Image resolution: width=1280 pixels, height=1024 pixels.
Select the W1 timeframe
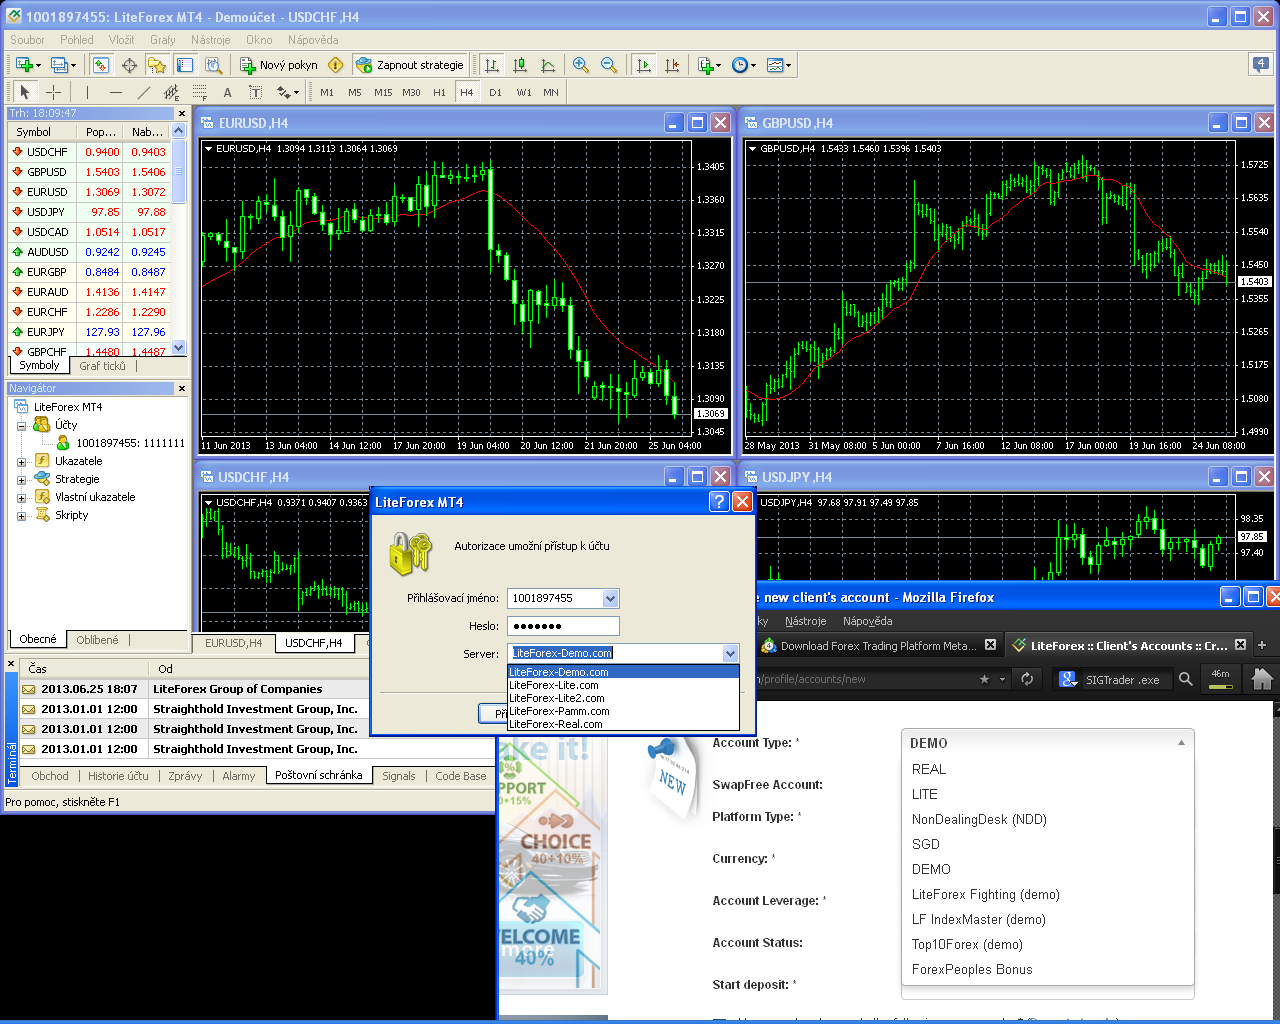click(x=524, y=92)
